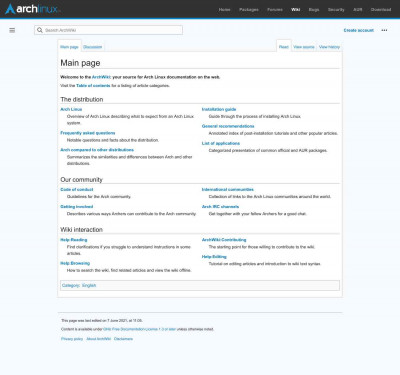Open Forums in the top navigation
Image resolution: width=400 pixels, height=375 pixels.
coord(275,10)
